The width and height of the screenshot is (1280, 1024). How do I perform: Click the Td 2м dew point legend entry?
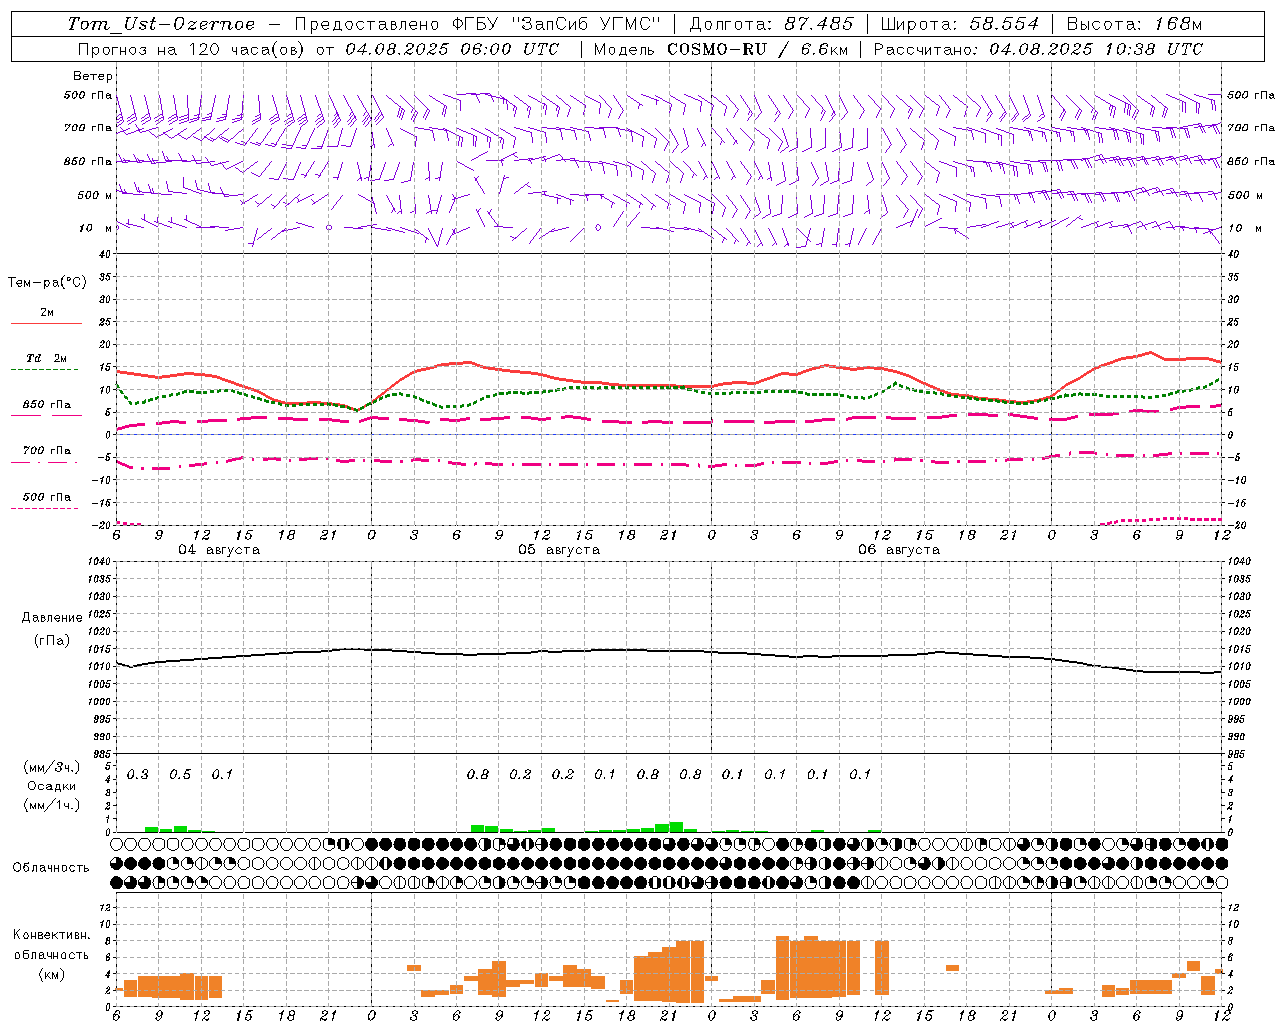click(x=47, y=358)
